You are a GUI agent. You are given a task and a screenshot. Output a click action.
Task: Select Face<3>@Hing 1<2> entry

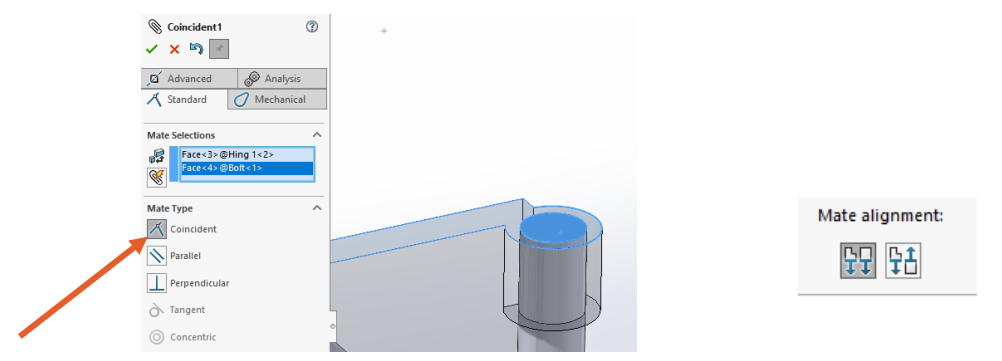[x=247, y=155]
